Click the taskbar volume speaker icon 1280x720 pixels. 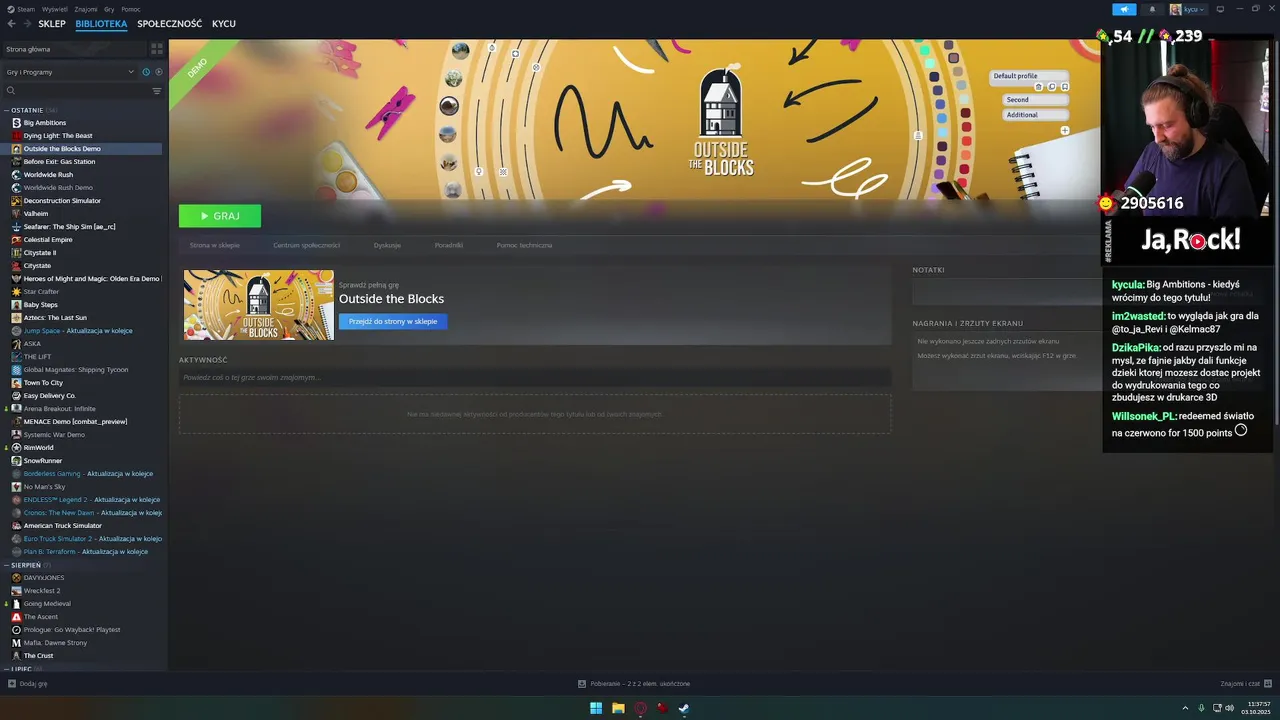(x=1229, y=708)
